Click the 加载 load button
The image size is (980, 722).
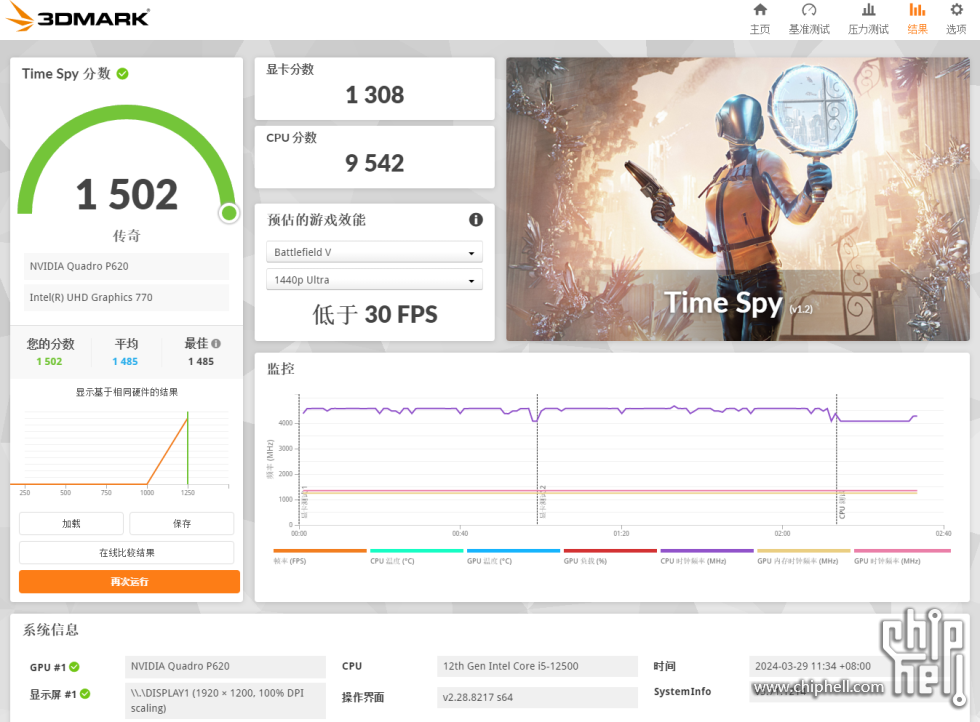(71, 523)
